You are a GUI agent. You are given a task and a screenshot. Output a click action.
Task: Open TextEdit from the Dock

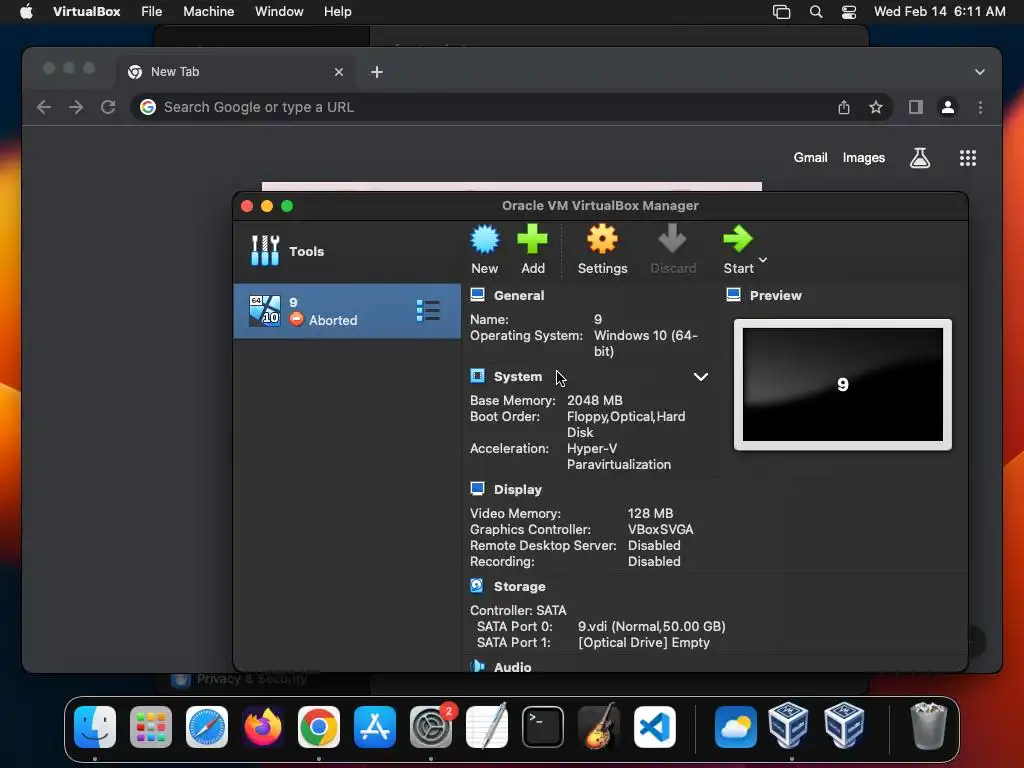point(487,726)
